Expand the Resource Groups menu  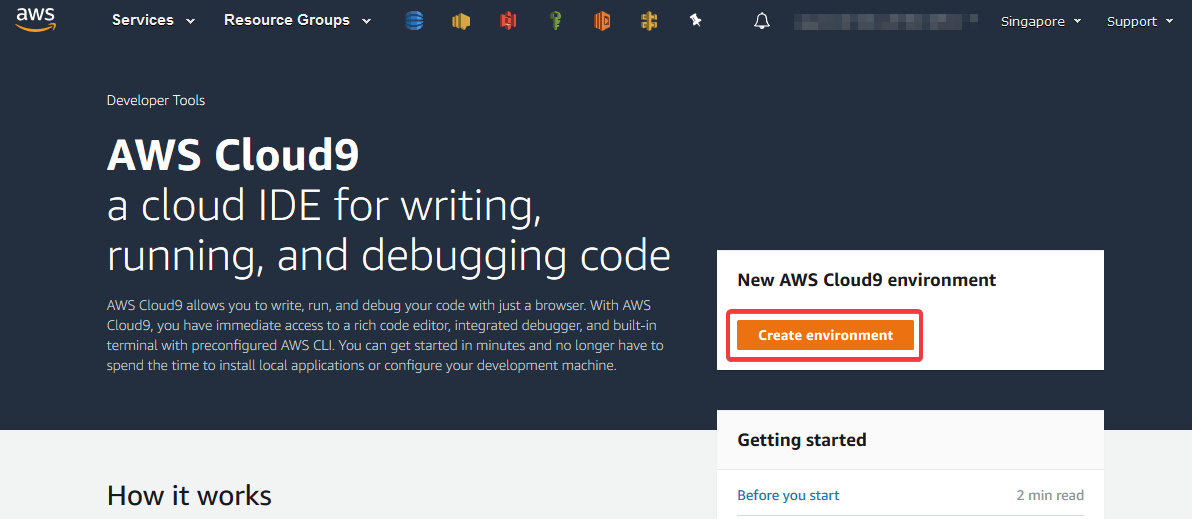tap(297, 21)
